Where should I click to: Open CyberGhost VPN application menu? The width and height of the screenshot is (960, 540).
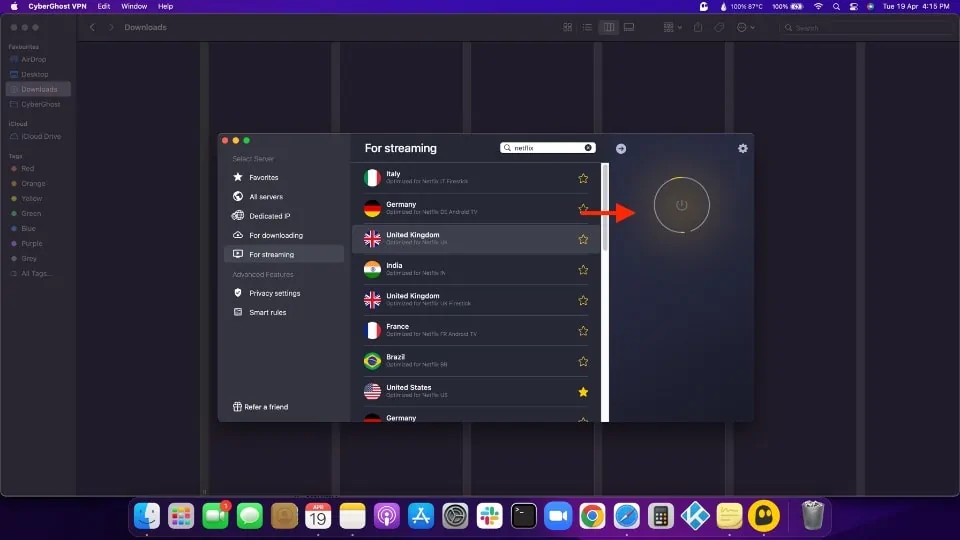point(58,6)
